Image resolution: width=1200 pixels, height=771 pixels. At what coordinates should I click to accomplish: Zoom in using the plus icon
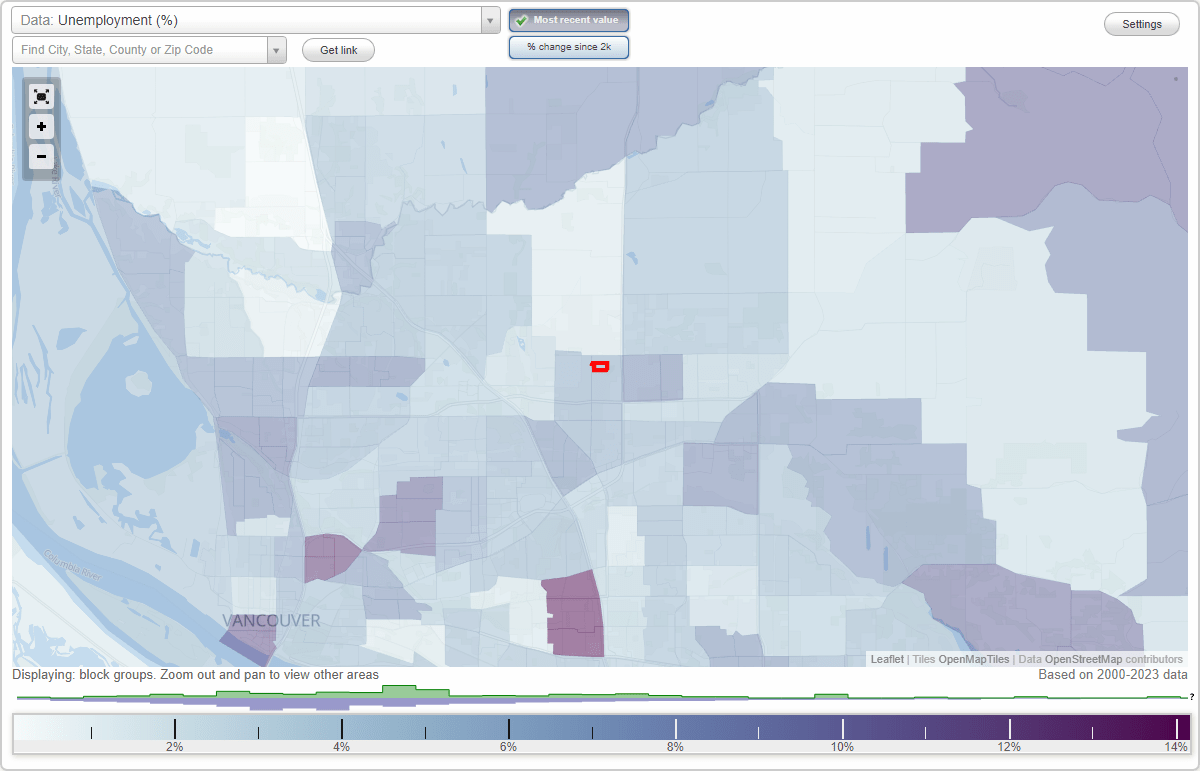[41, 127]
